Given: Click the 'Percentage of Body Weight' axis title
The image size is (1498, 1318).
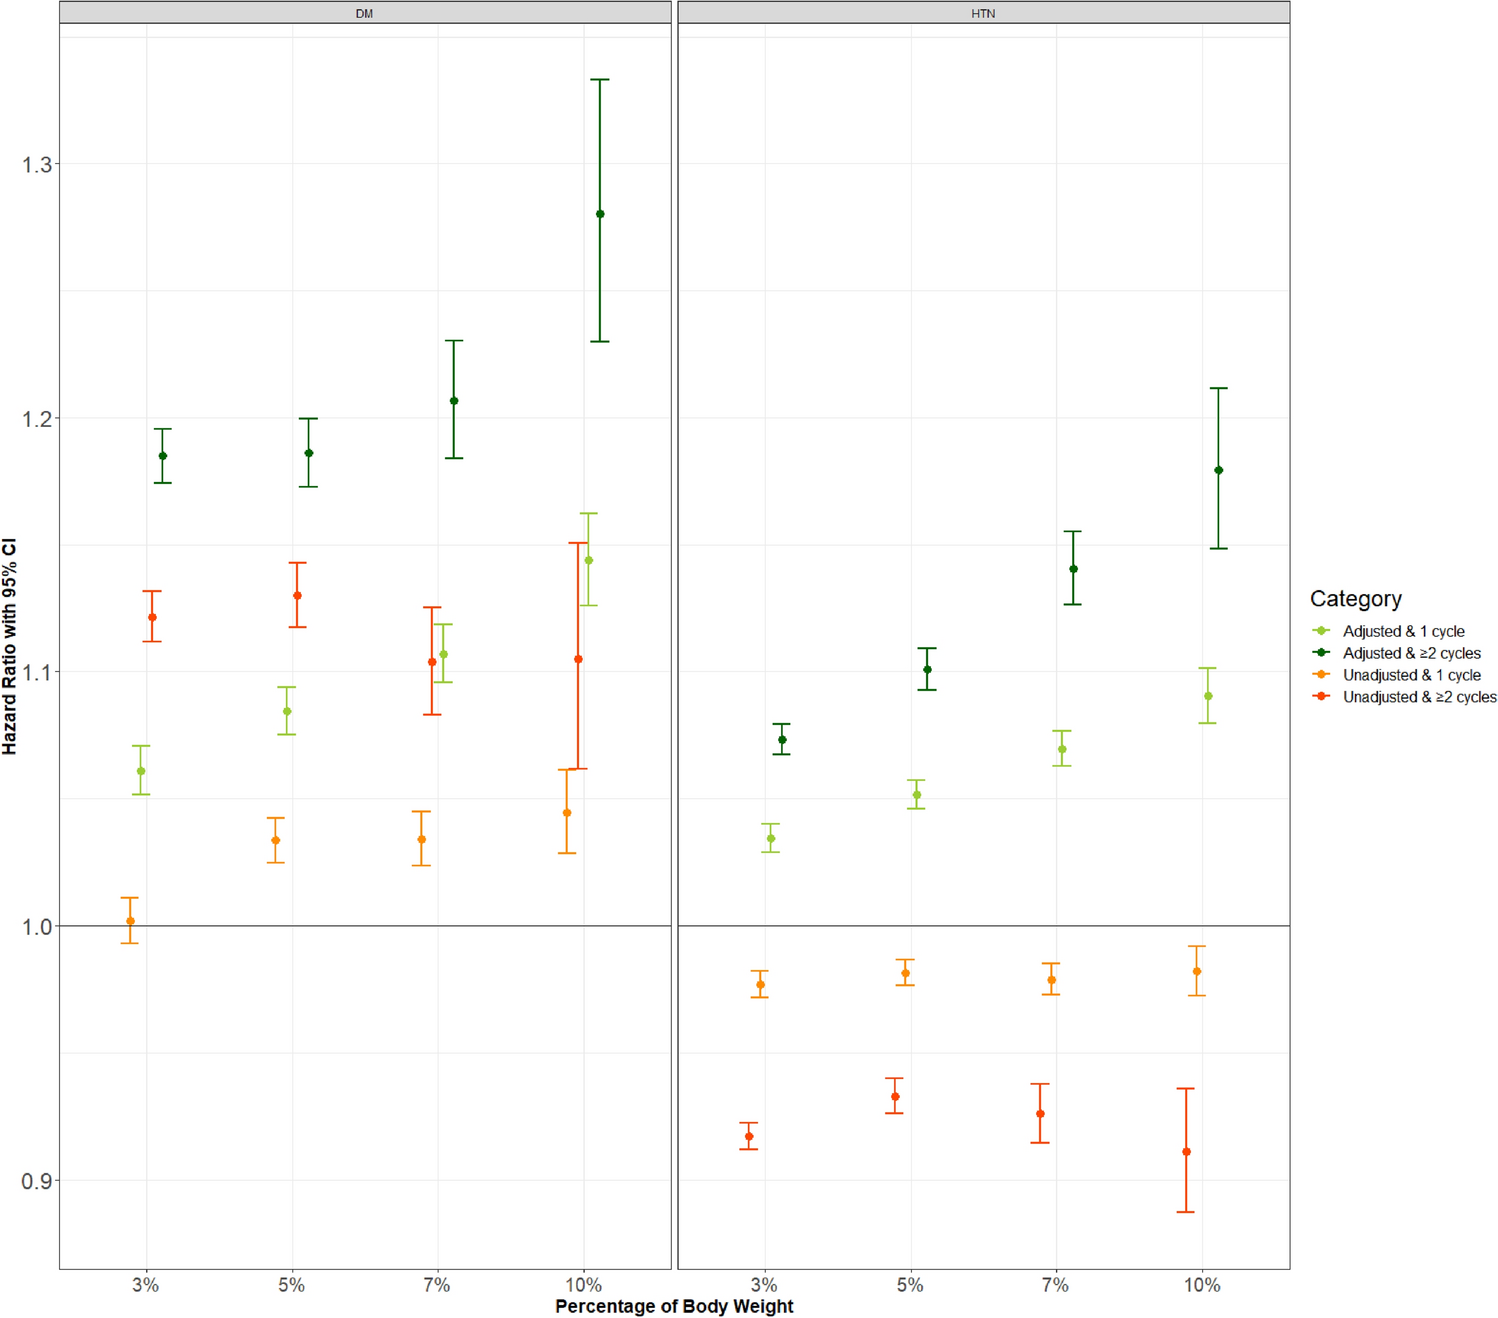Looking at the screenshot, I should click(674, 1306).
